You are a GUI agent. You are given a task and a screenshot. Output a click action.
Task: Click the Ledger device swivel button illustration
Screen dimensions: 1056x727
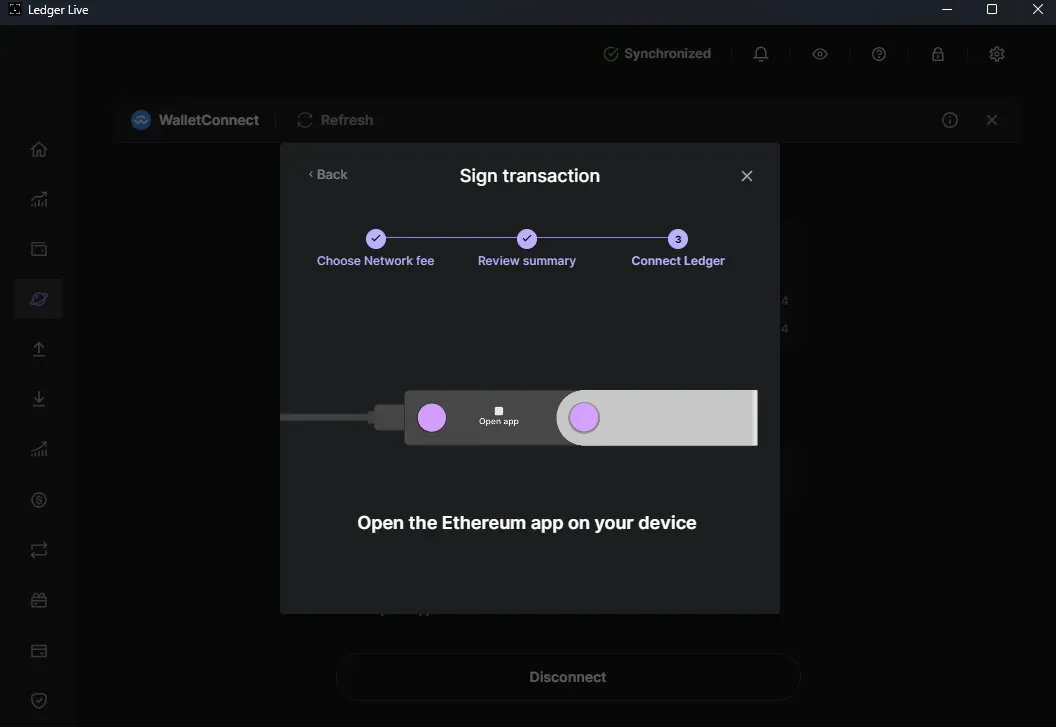584,418
